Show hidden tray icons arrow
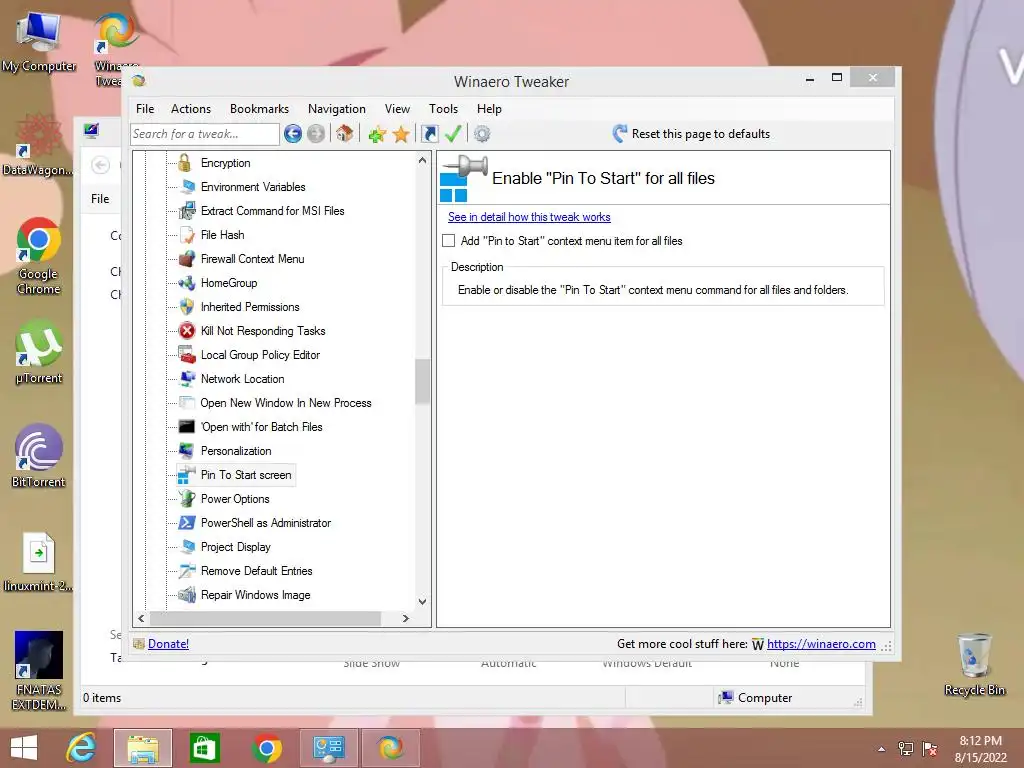1024x768 pixels. [882, 748]
